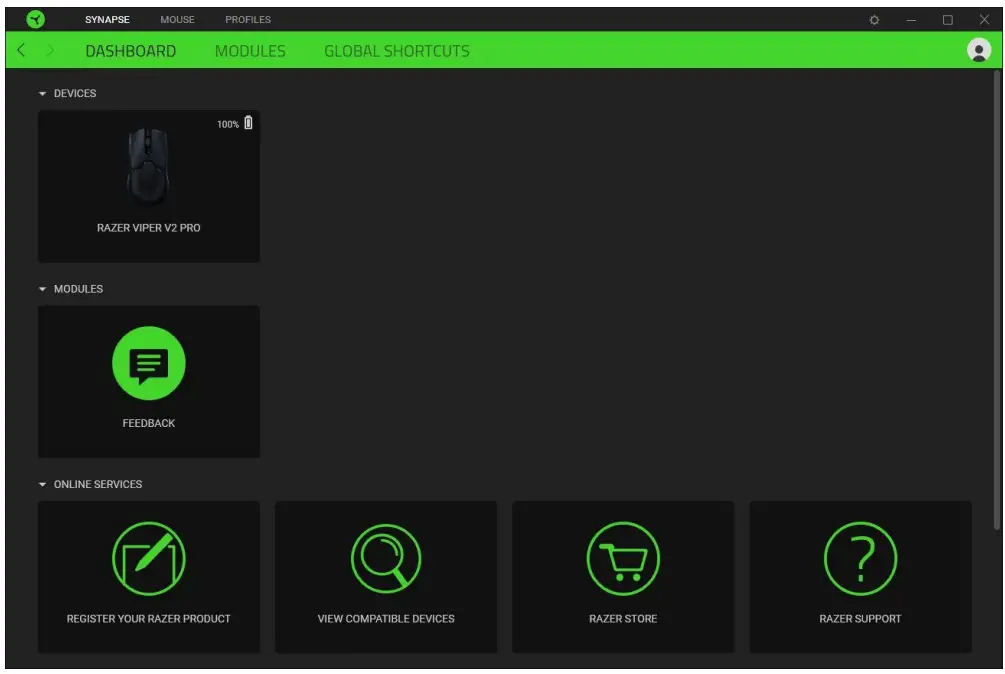Screen dimensions: 1005x674
Task: Click View Compatible Devices label
Action: (386, 618)
